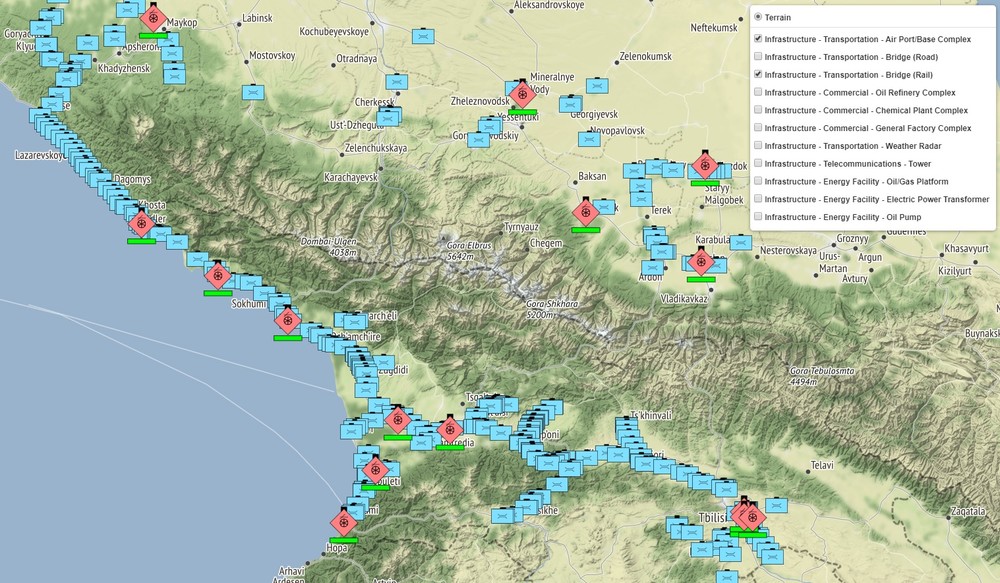Click the green bar below the Hopa air base
Image resolution: width=1000 pixels, height=583 pixels.
coord(344,540)
